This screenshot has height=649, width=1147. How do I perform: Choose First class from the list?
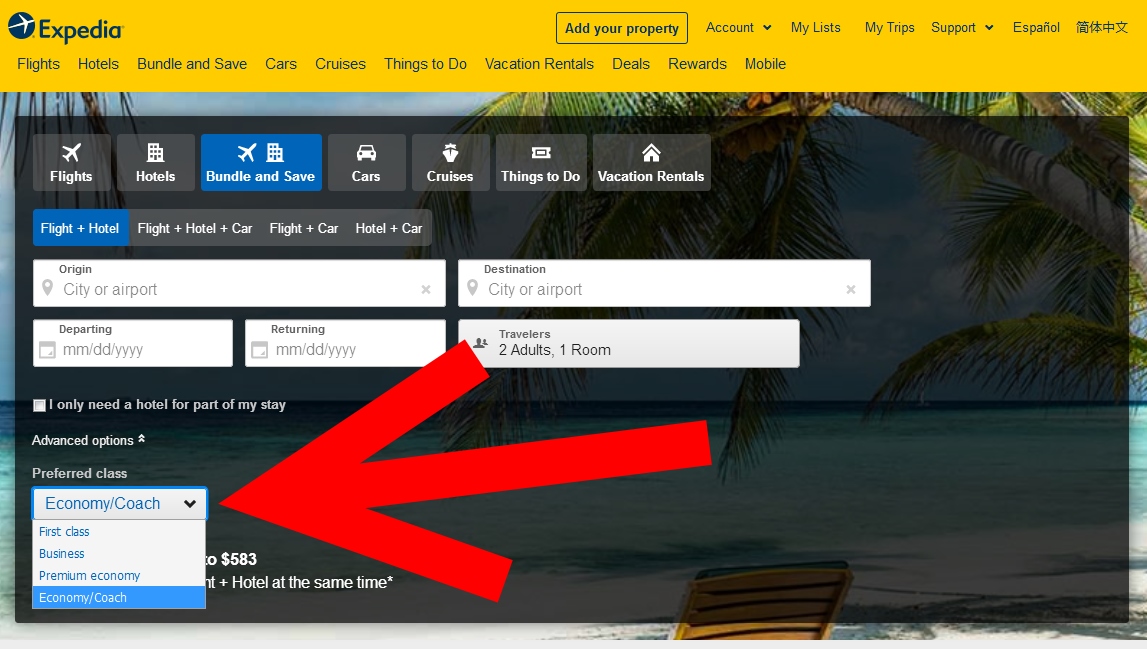click(64, 532)
